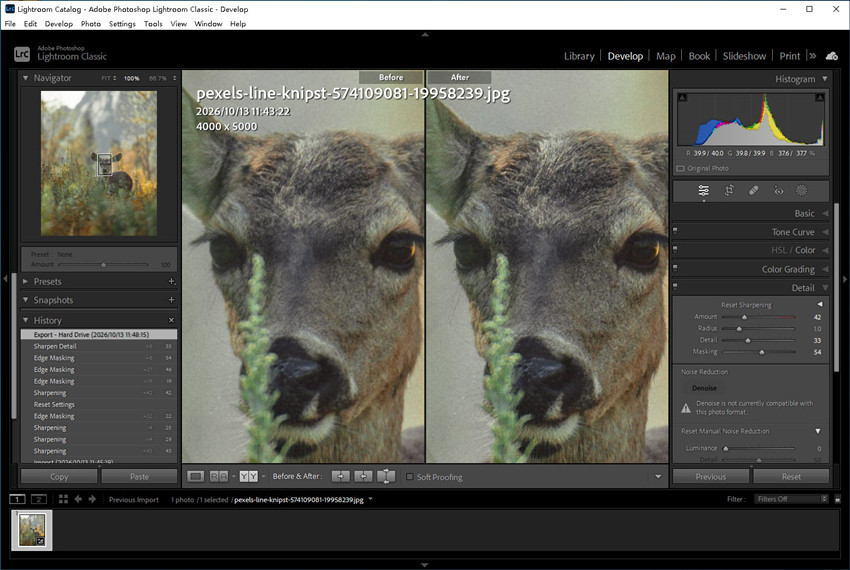Click the Previous button
The image size is (850, 570).
711,476
